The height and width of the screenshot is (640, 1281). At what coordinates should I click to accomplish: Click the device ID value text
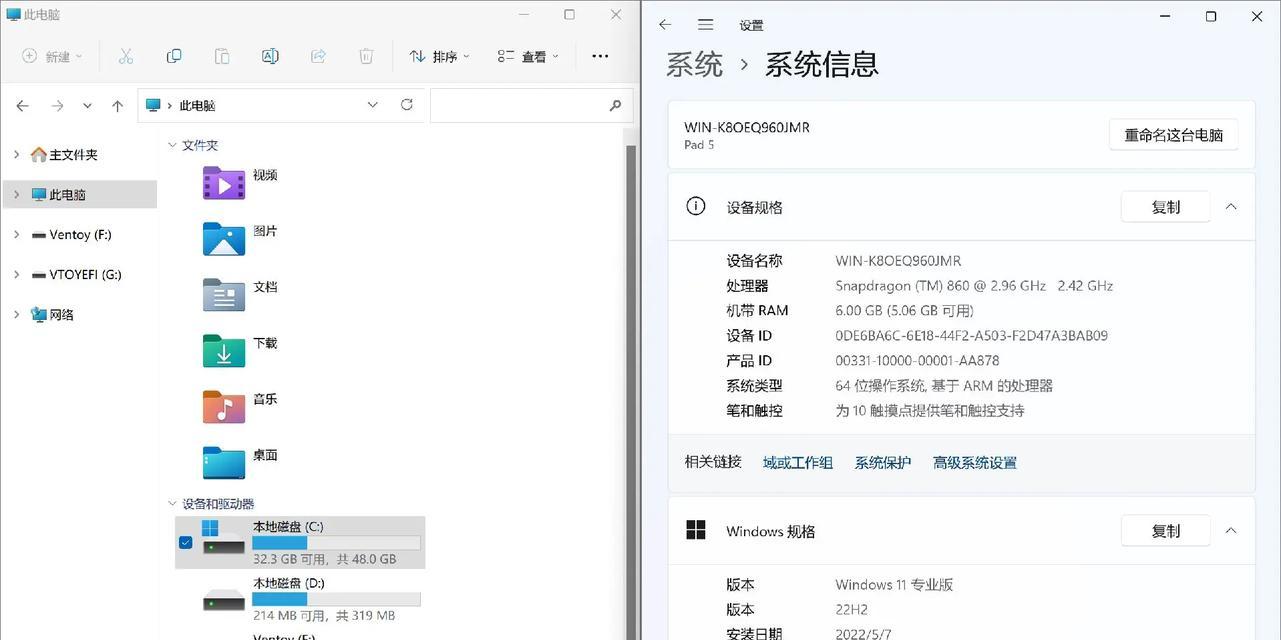pos(971,335)
